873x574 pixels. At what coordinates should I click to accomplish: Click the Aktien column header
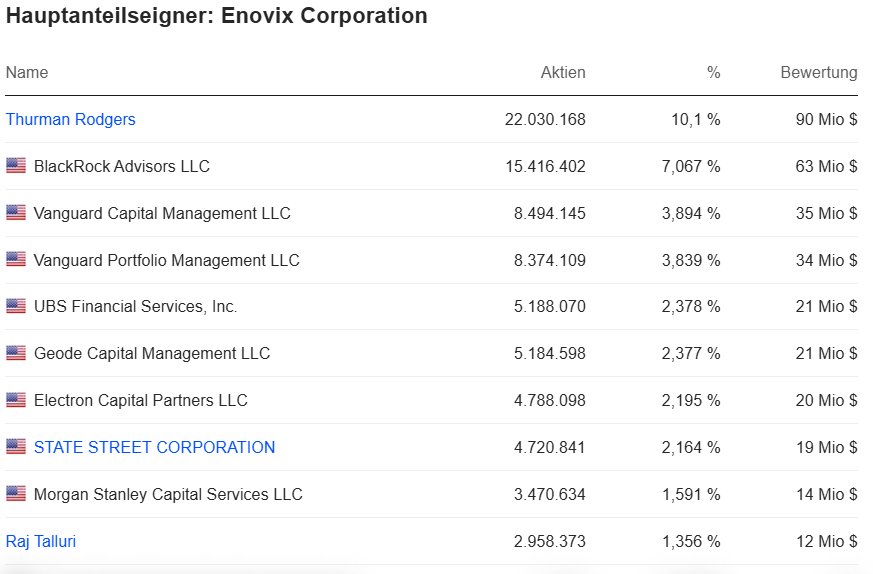[x=563, y=72]
